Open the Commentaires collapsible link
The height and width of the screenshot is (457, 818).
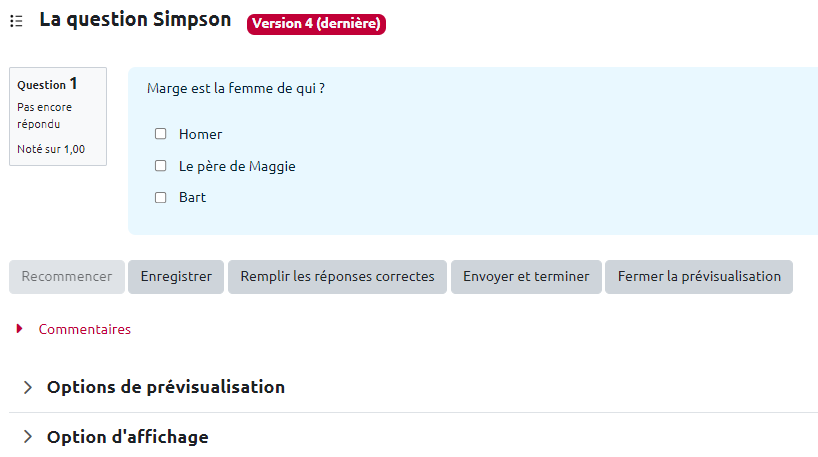84,329
